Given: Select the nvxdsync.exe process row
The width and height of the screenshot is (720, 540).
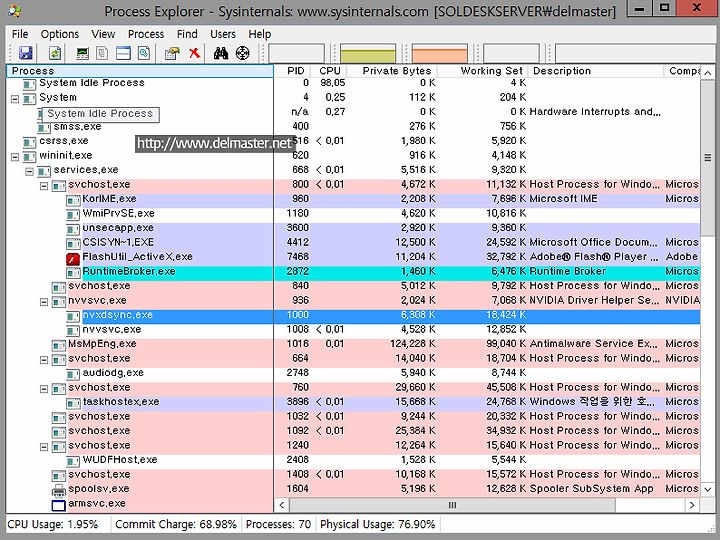Looking at the screenshot, I should click(353, 317).
